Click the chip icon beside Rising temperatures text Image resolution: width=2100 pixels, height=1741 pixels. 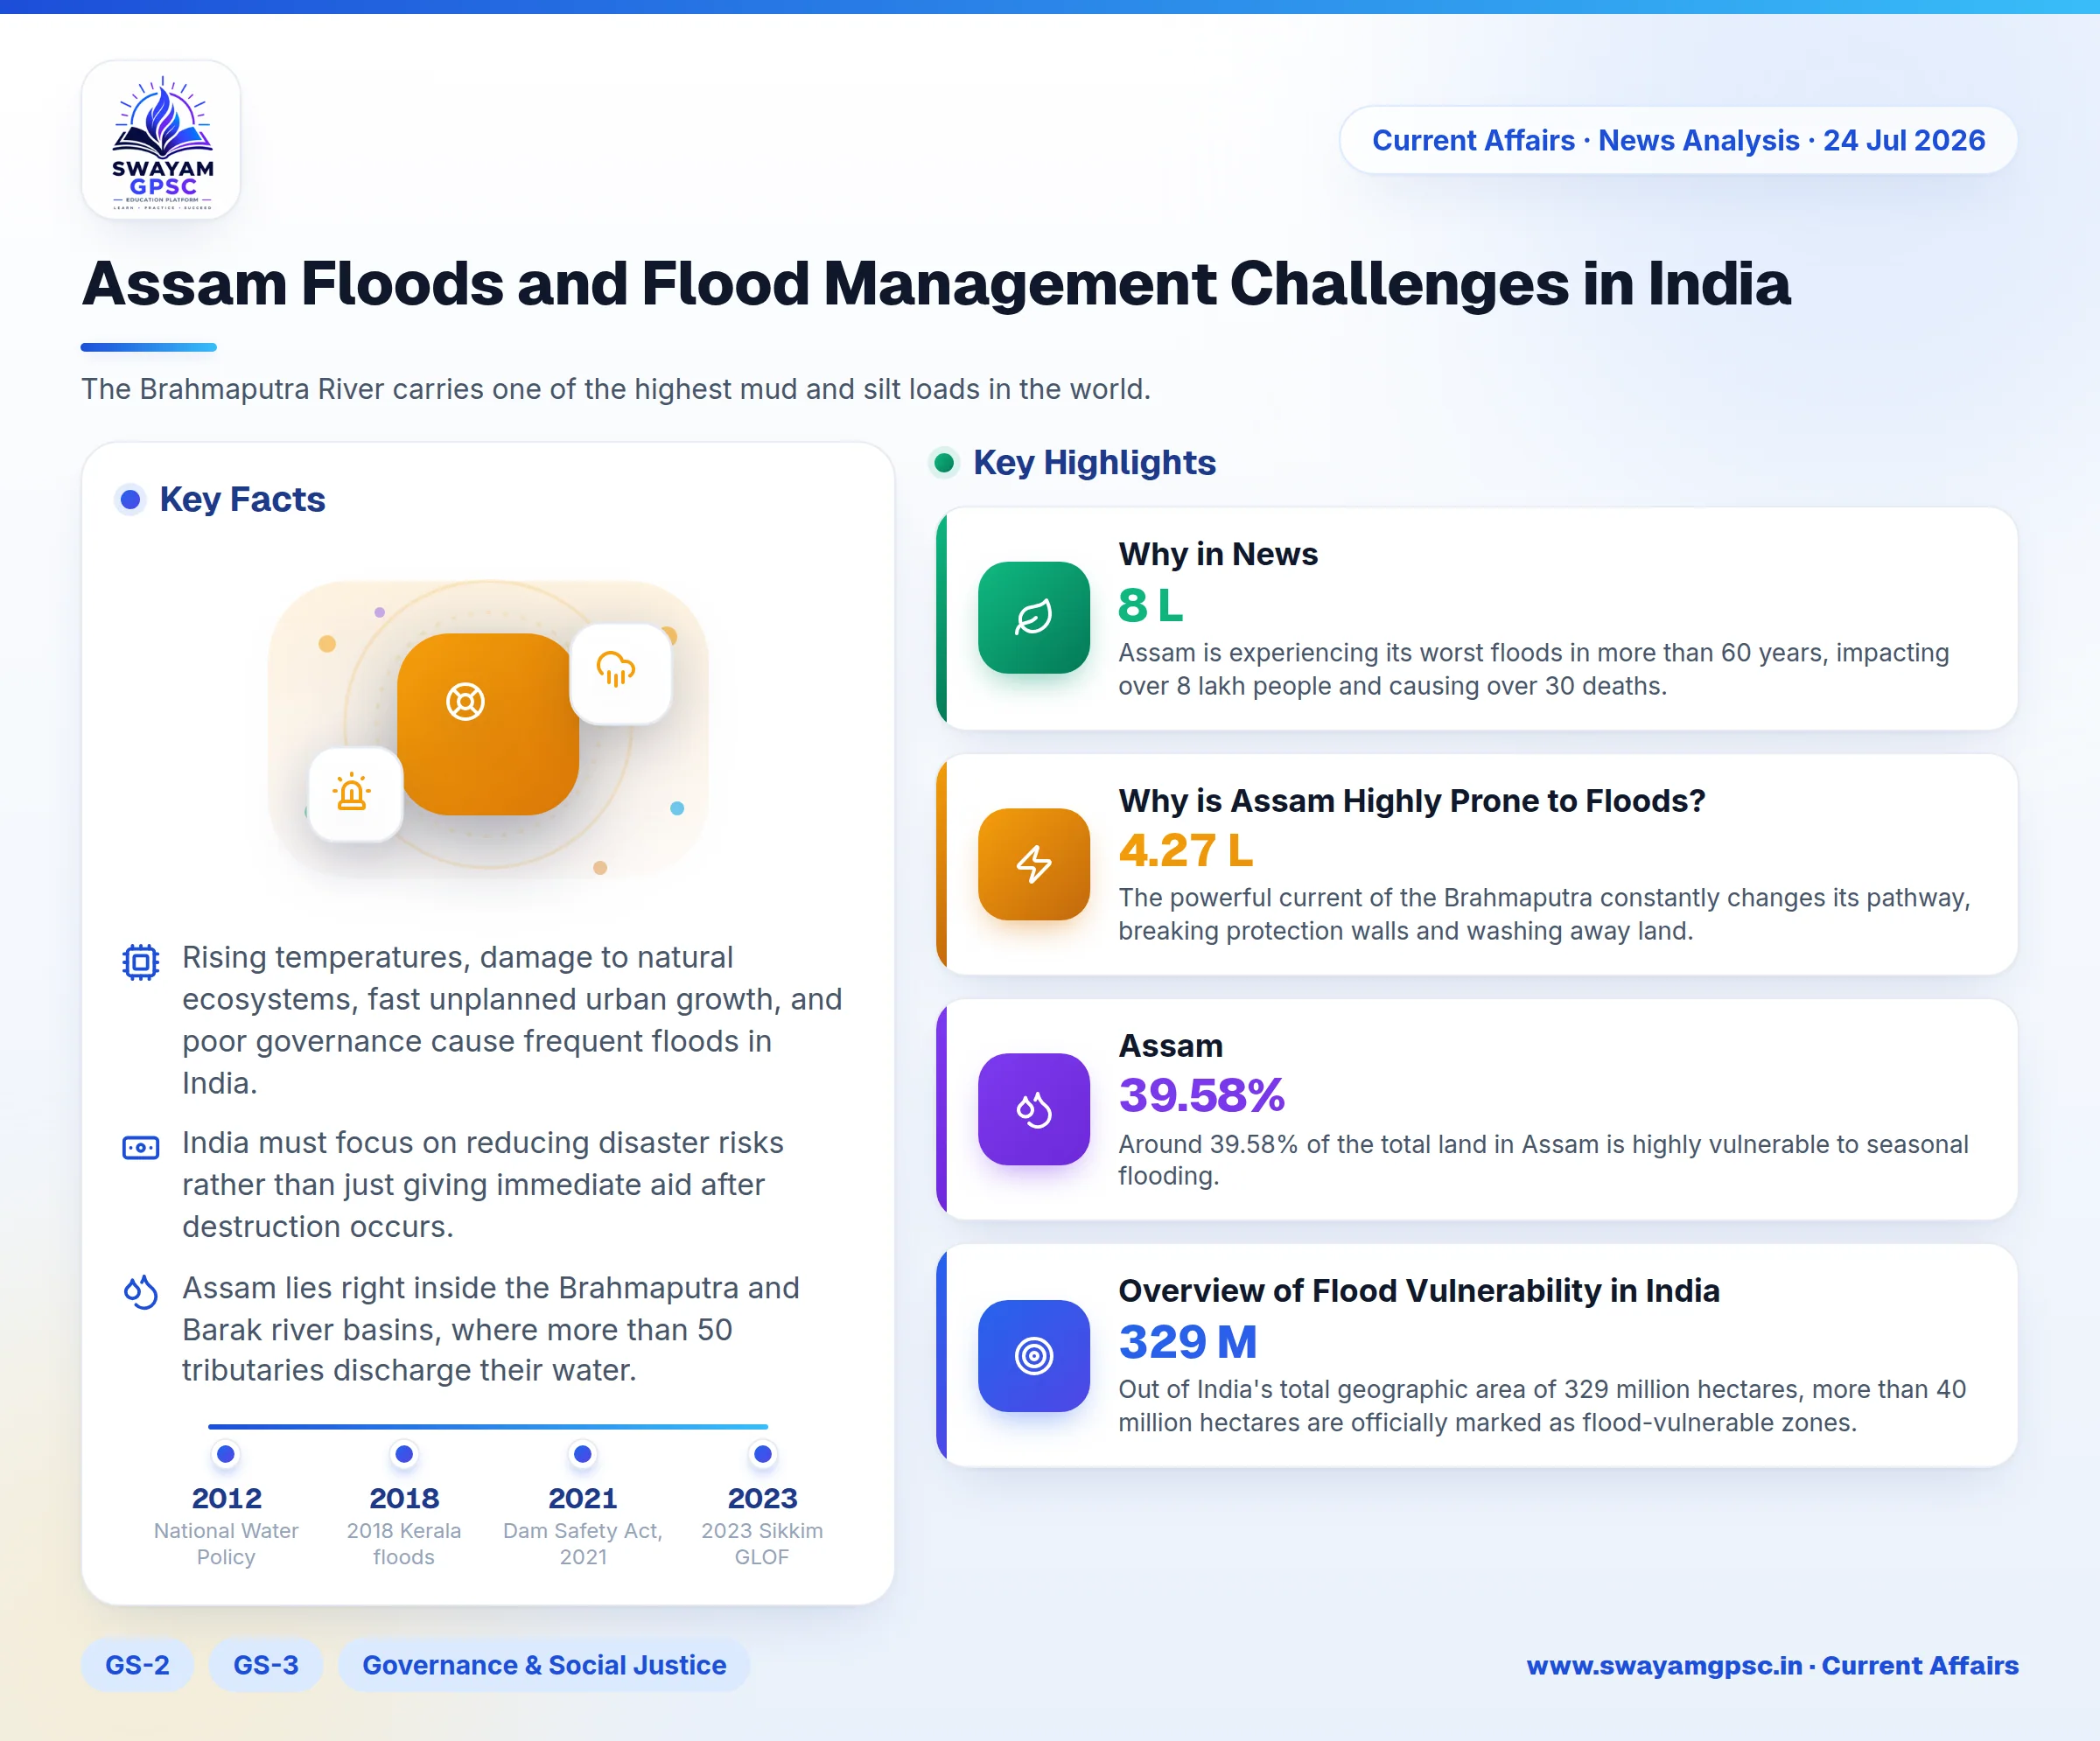pos(141,962)
